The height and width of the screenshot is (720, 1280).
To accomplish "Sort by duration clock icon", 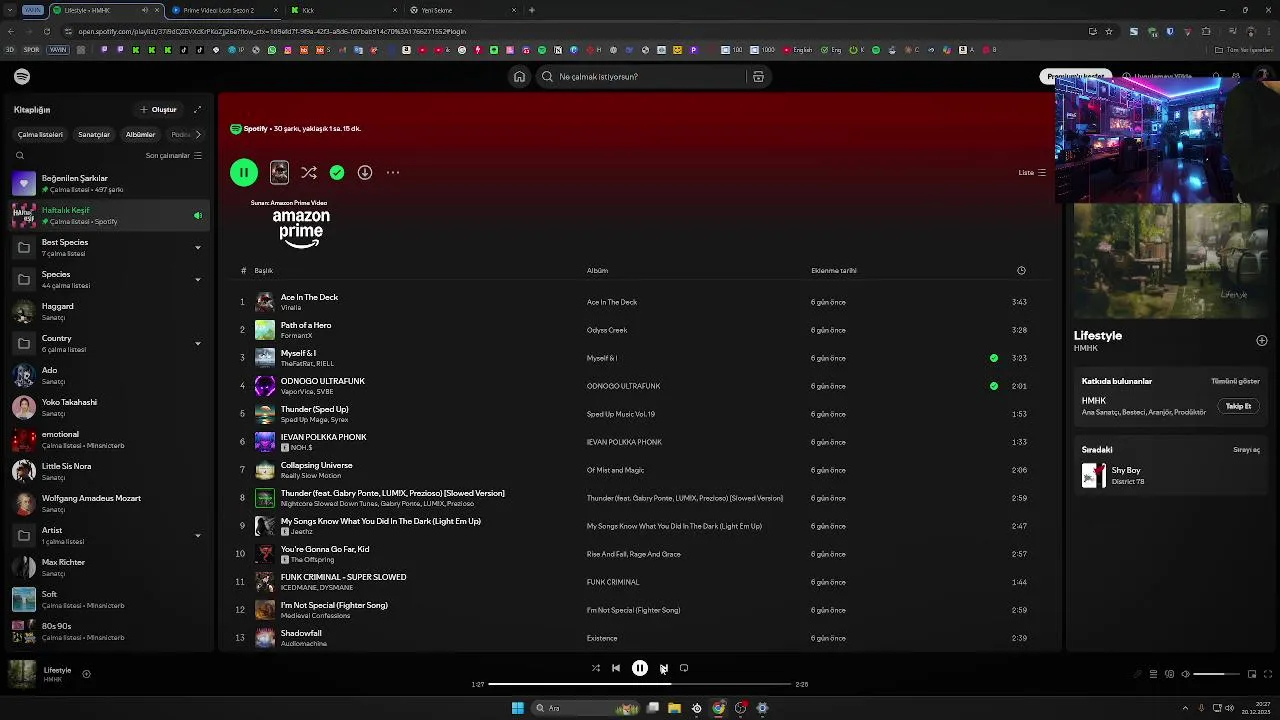I will (x=1021, y=270).
